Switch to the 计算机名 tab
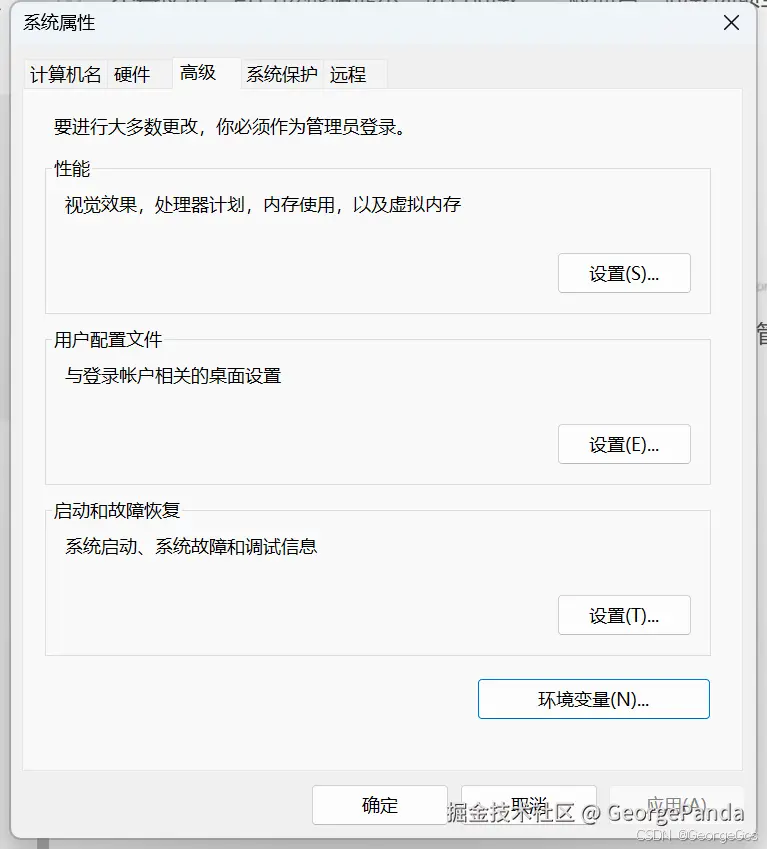767x849 pixels. [64, 74]
